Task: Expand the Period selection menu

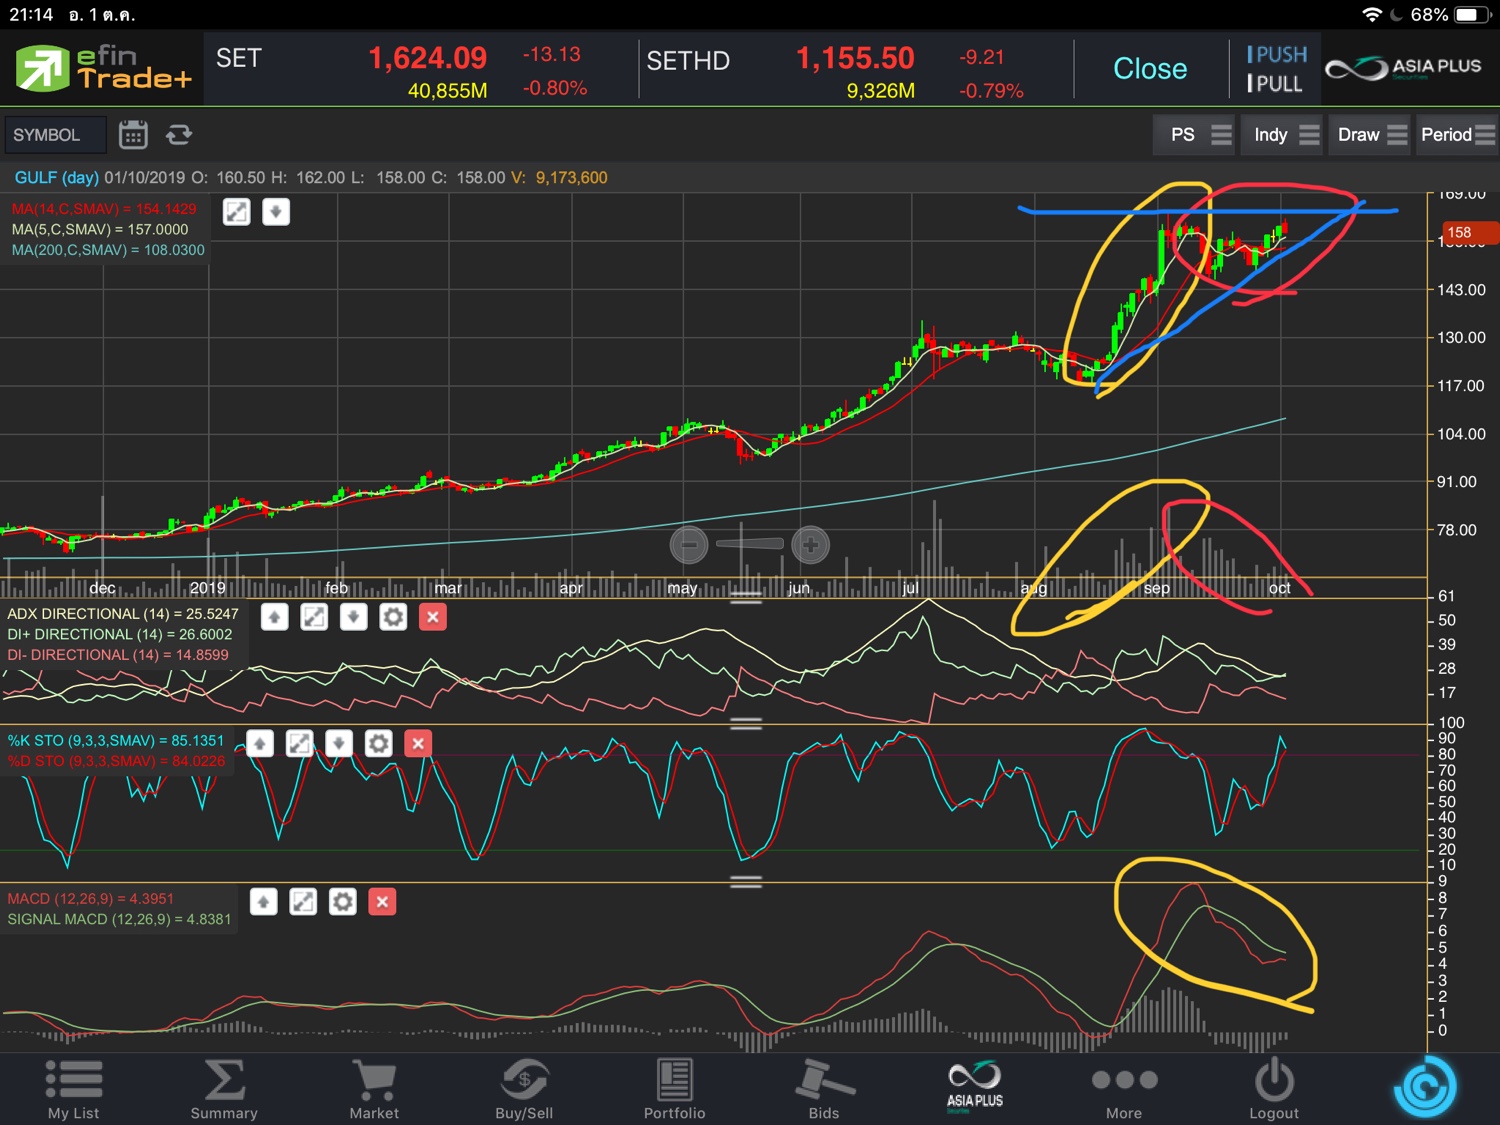Action: [x=1458, y=135]
